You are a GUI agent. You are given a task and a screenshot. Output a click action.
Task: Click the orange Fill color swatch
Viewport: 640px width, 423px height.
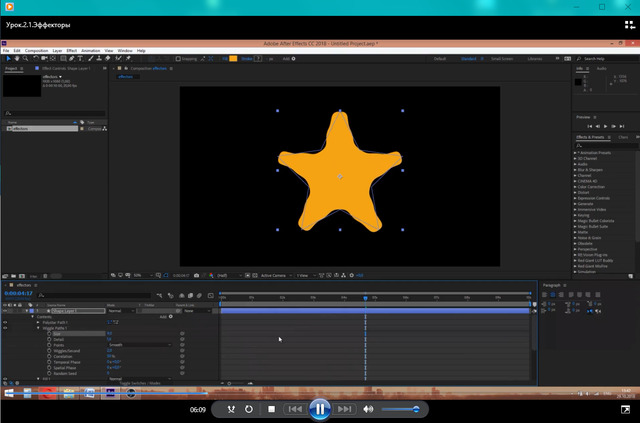(x=234, y=59)
